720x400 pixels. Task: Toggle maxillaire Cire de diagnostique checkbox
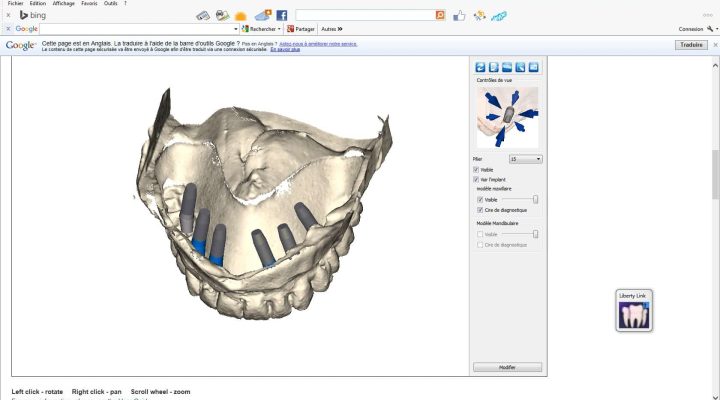tap(480, 210)
